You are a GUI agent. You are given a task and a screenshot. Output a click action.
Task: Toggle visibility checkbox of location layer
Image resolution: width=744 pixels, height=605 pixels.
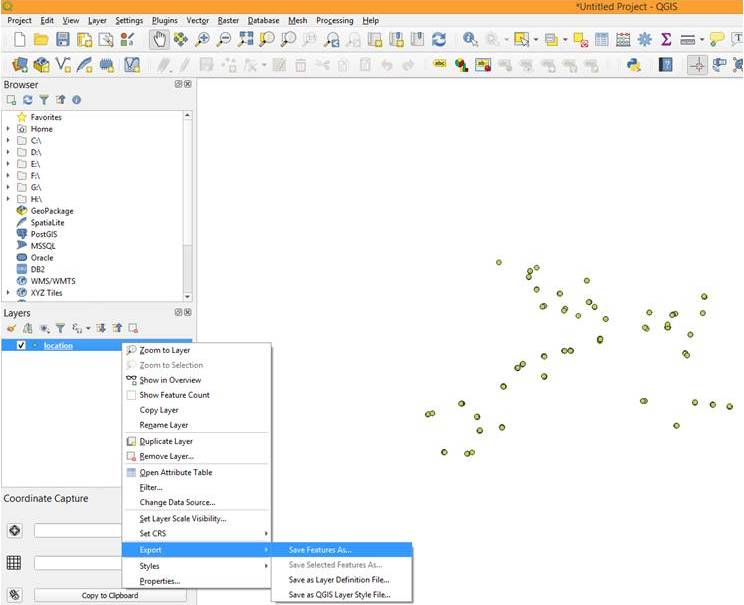21,345
